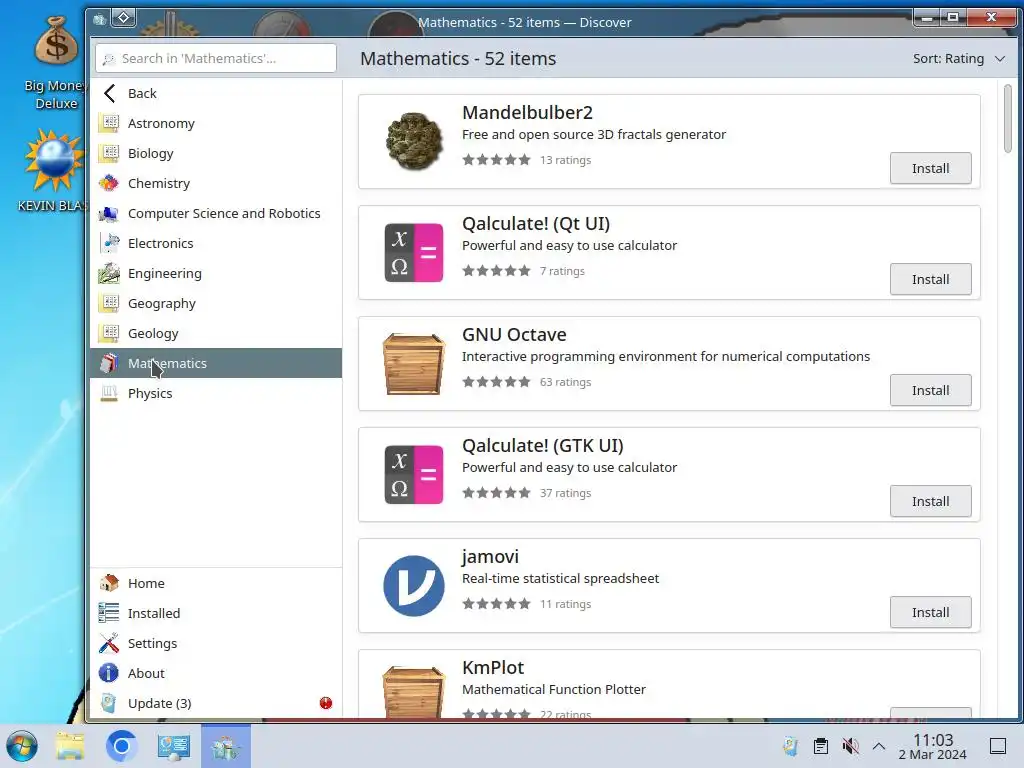Click the Qalculate! (Qt UI) app icon
Screen dimensions: 1024x768
coord(414,252)
